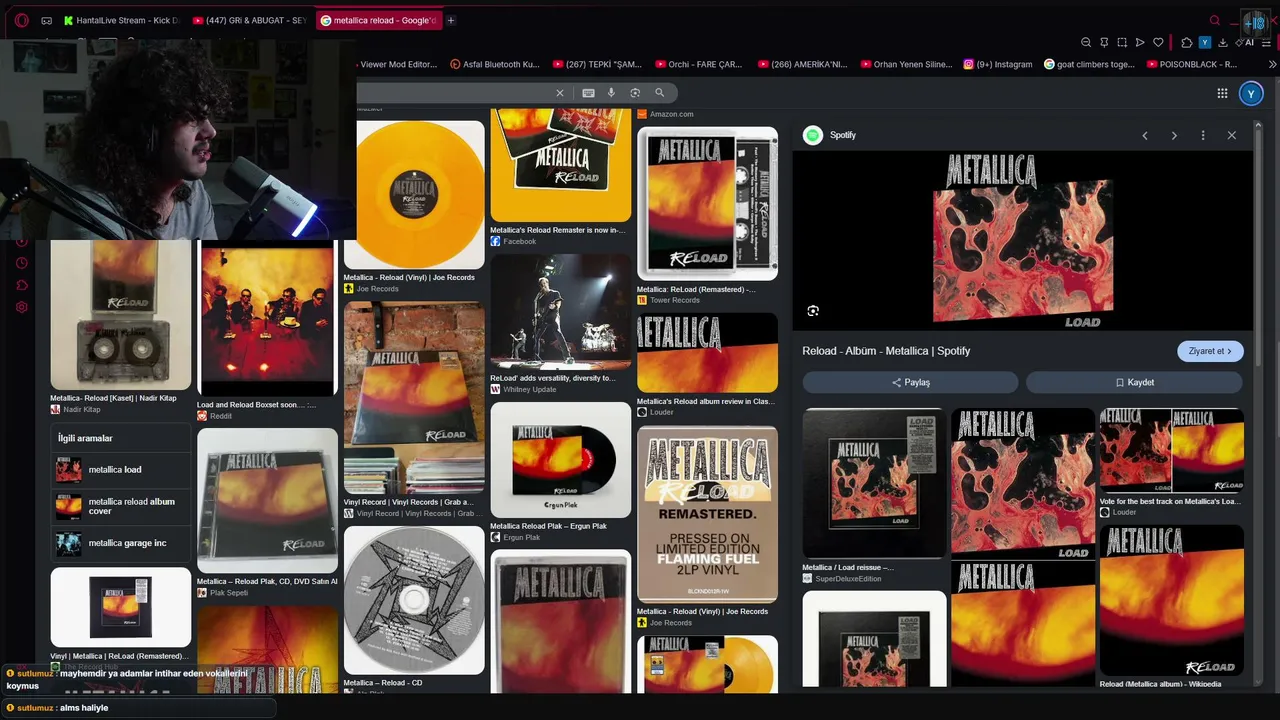Switch to HantalLive Stream Kick tab

(120, 20)
